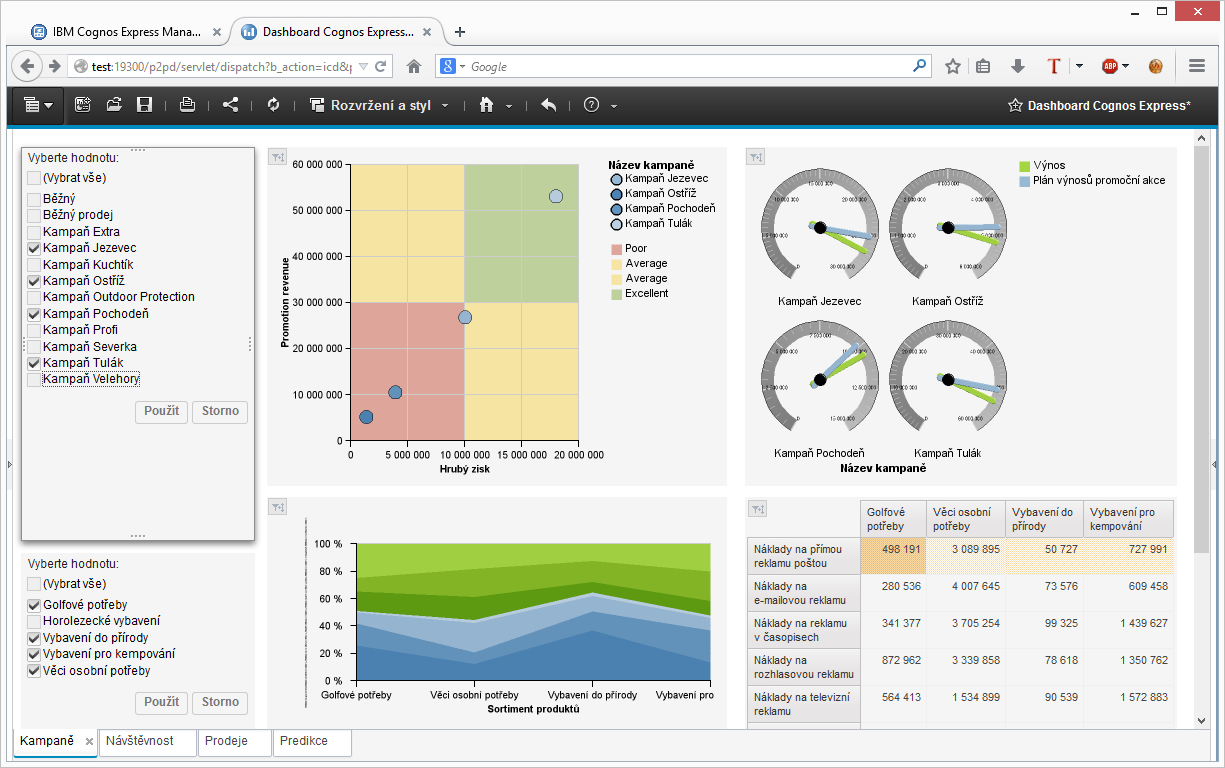The width and height of the screenshot is (1225, 768).
Task: Open the Adblock Plus dropdown arrow
Action: [1125, 67]
